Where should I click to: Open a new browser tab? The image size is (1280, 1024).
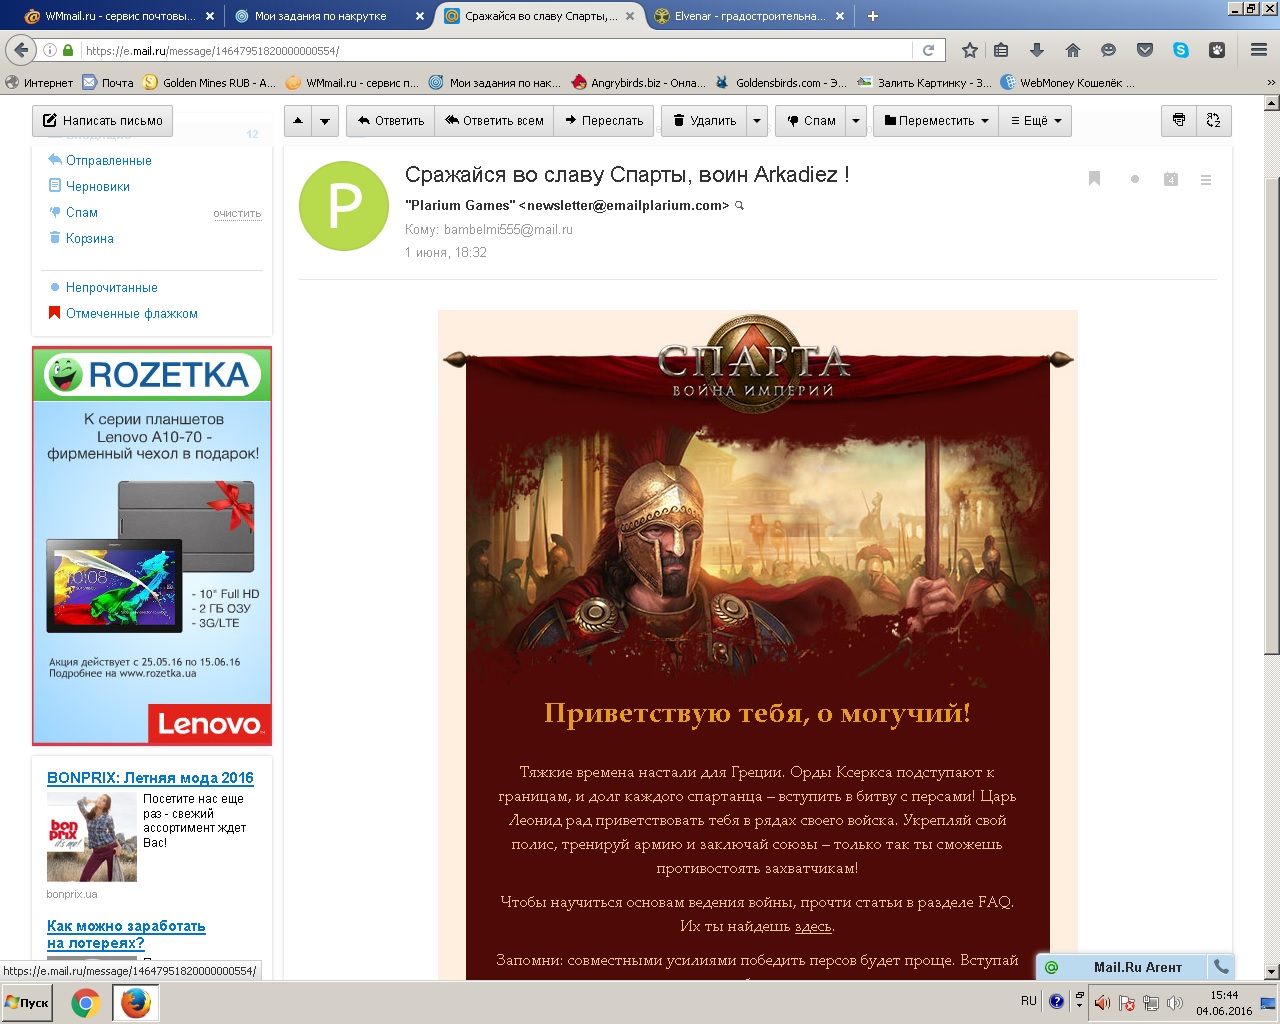[872, 16]
